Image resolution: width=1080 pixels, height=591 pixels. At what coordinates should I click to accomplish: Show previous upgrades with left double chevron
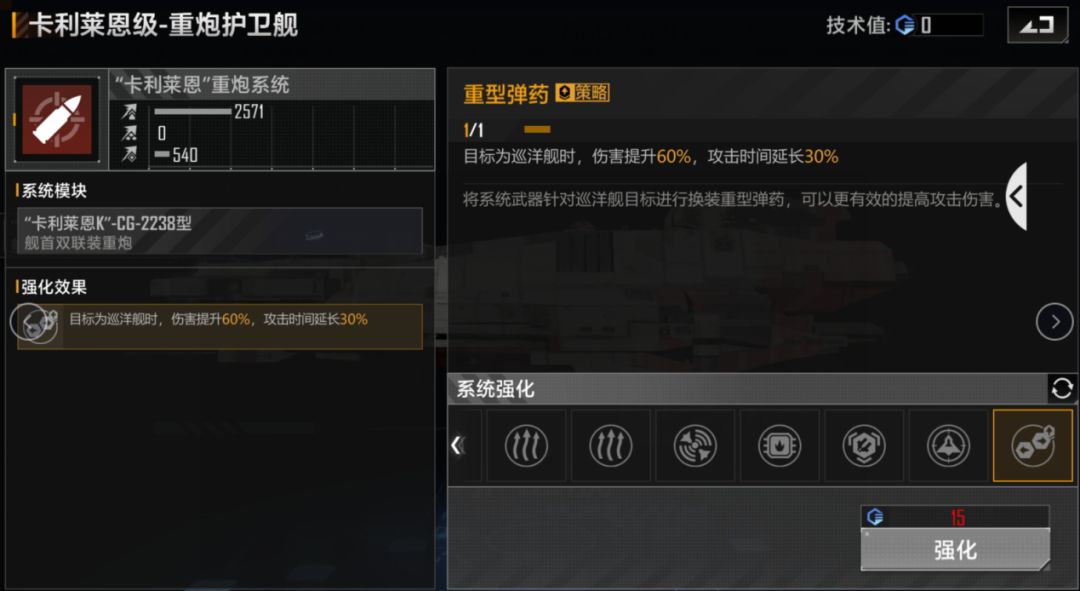457,445
